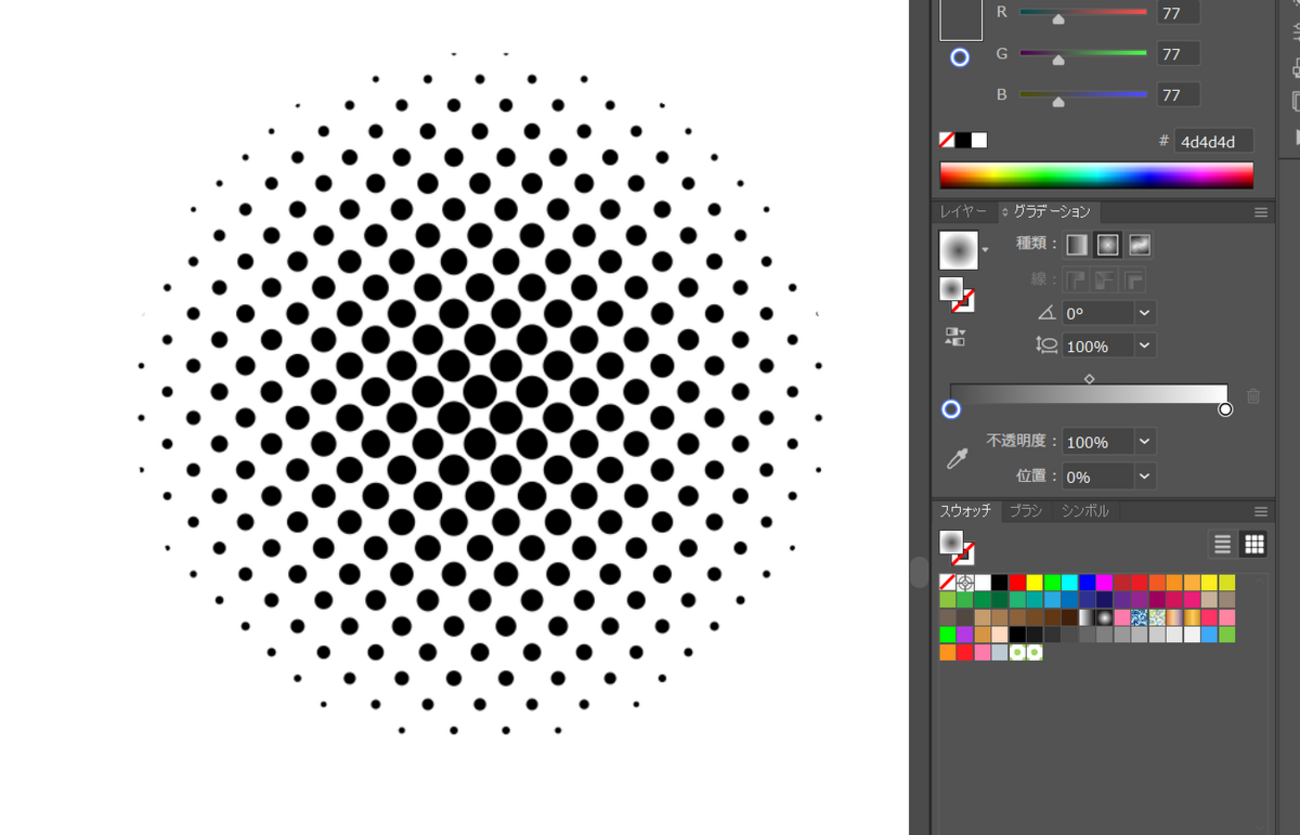1300x835 pixels.
Task: Select the red swatch in the top row
Action: click(x=1017, y=583)
